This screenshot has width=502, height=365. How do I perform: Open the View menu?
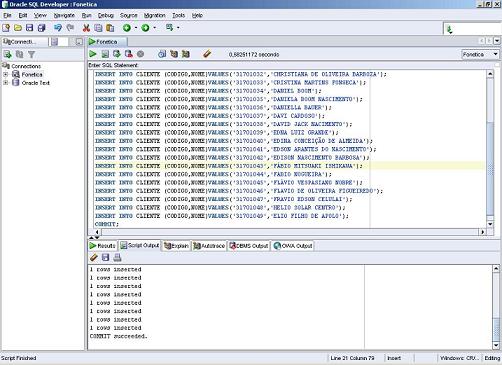point(40,15)
